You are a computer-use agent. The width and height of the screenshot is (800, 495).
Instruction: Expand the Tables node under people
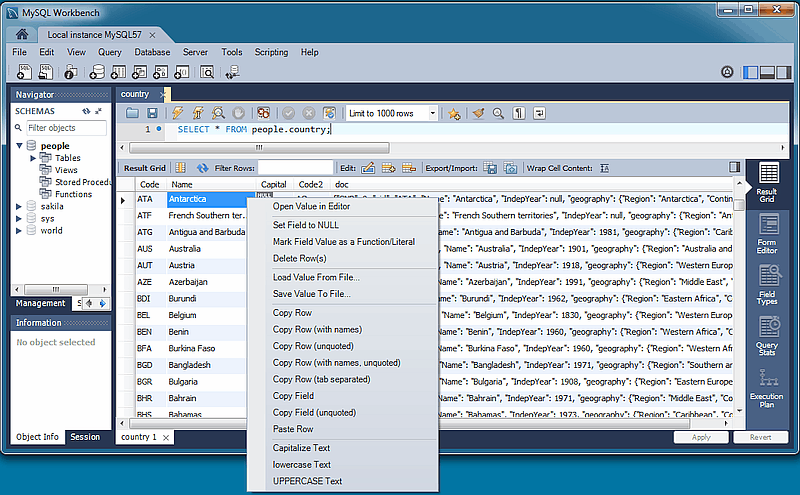coord(32,158)
